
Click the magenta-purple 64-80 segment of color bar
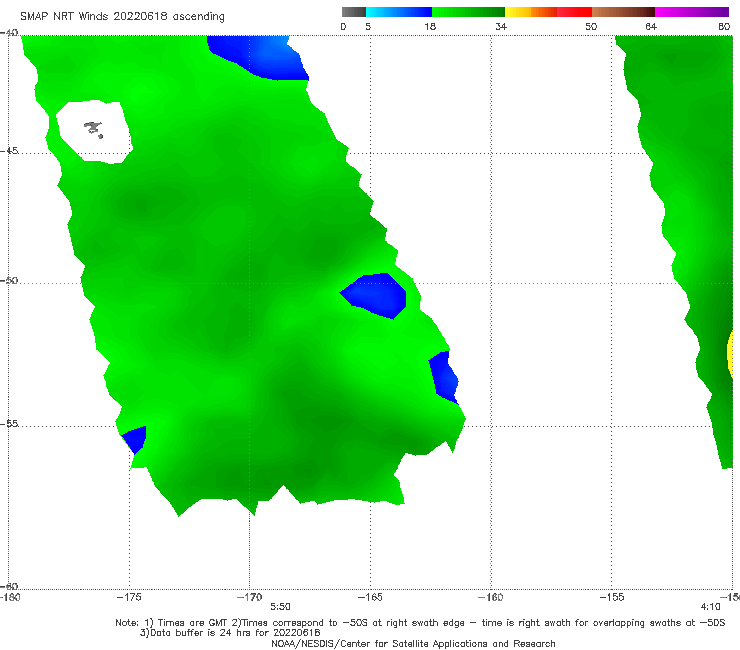pyautogui.click(x=692, y=12)
